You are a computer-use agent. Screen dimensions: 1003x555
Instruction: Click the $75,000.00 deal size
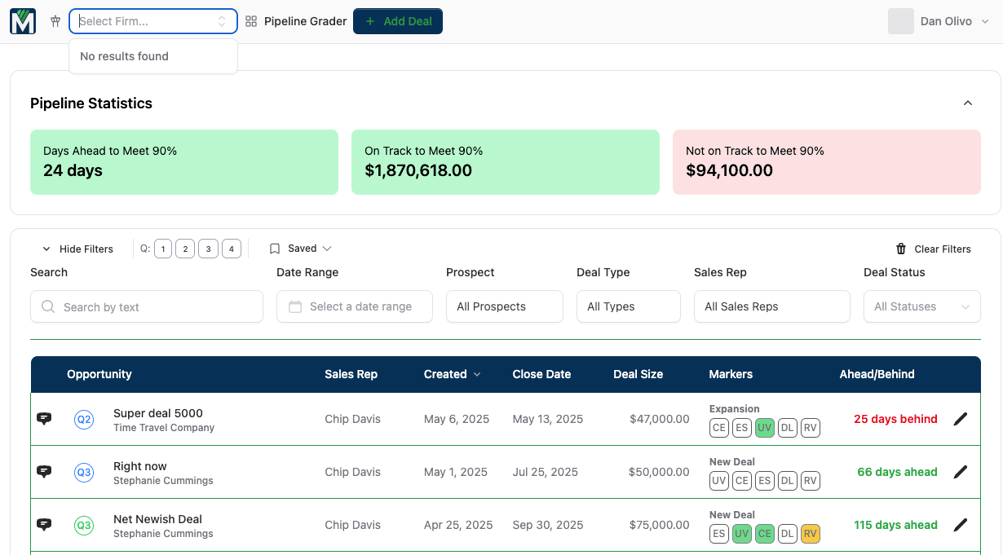coord(659,525)
